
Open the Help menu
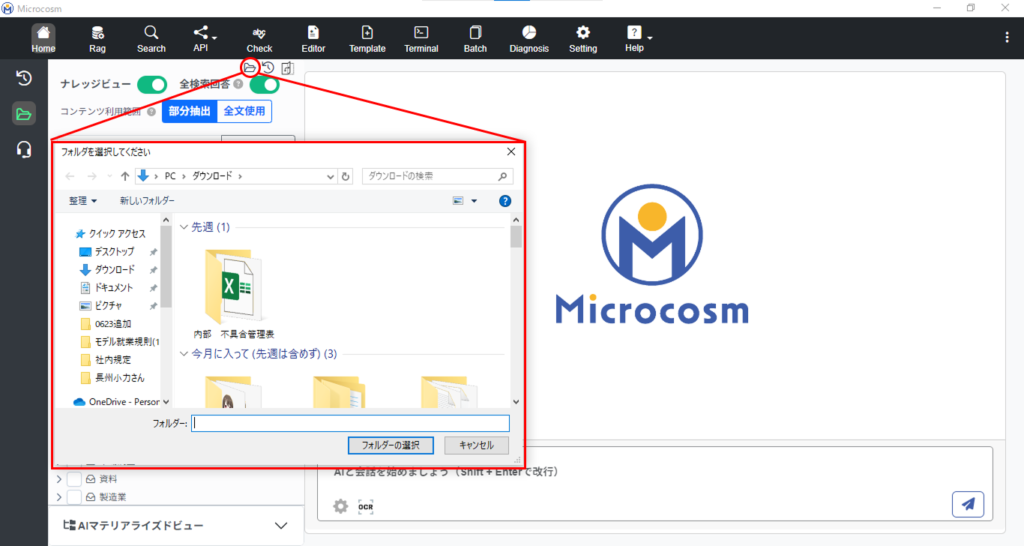tap(637, 39)
